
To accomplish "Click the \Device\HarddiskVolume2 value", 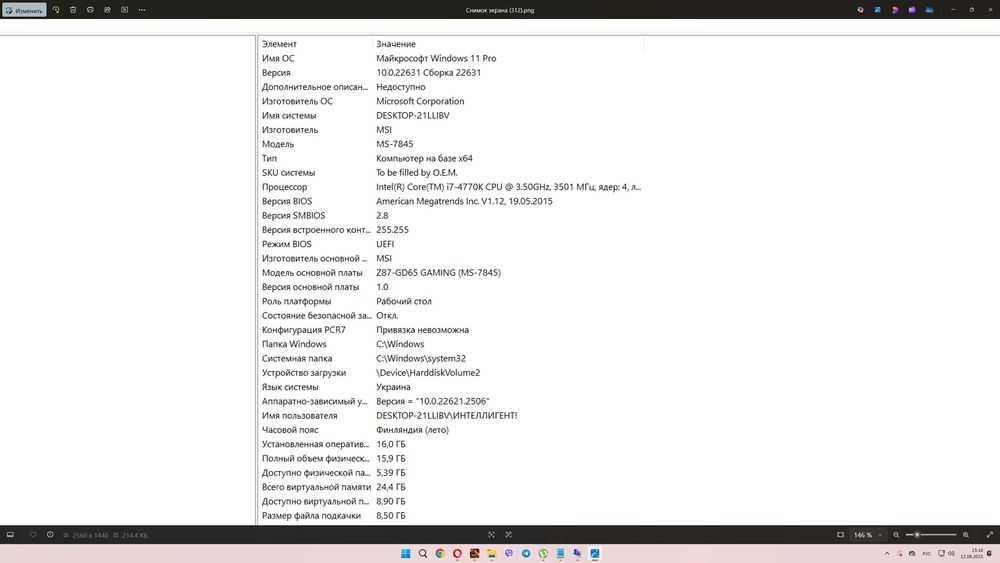I will [428, 372].
